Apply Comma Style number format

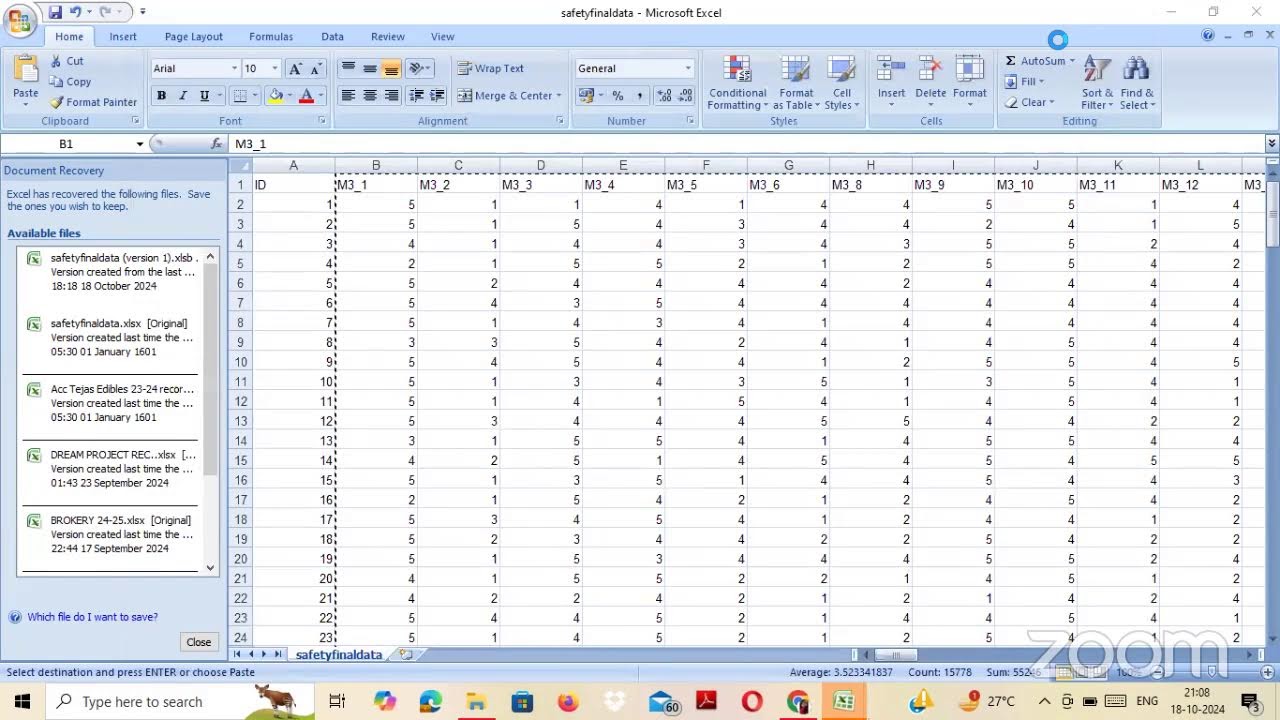(x=639, y=96)
